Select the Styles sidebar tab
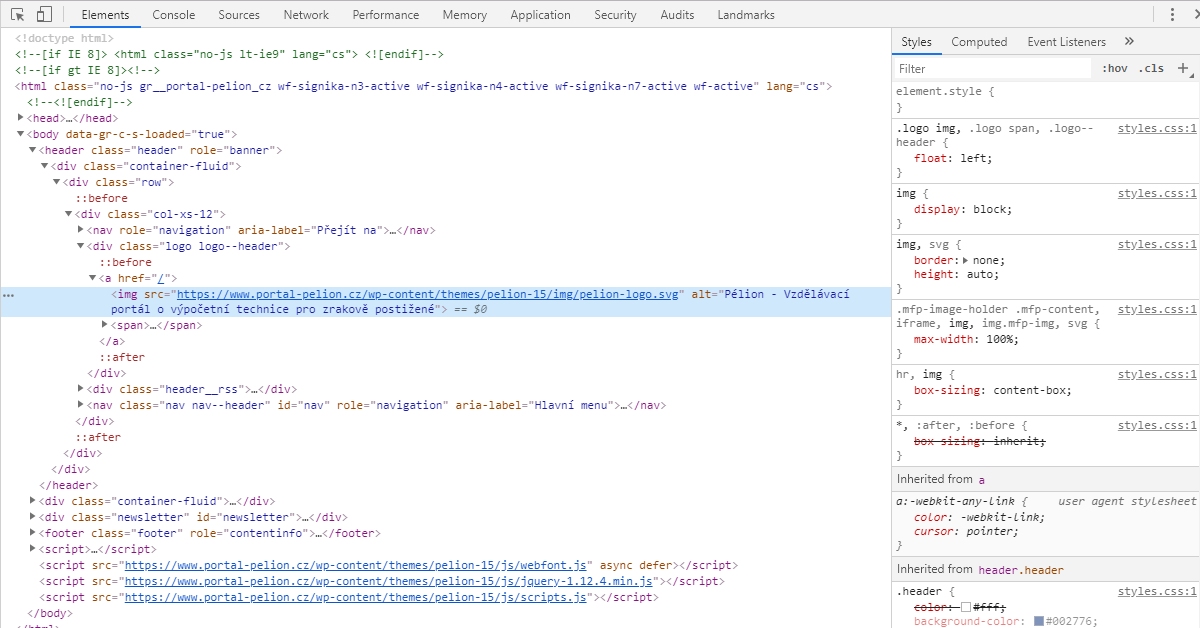Image resolution: width=1200 pixels, height=628 pixels. point(916,42)
